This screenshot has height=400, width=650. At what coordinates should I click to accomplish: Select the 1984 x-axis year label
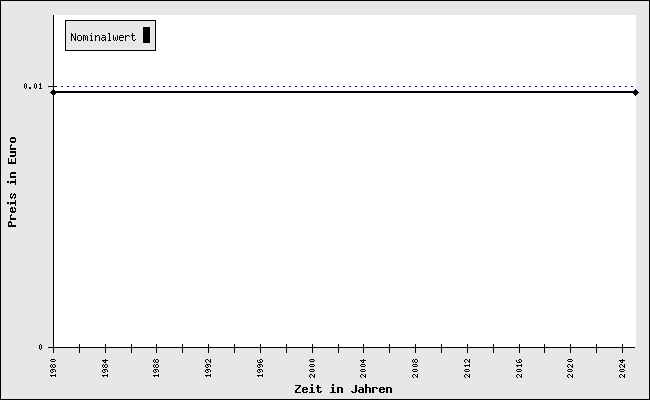click(x=105, y=369)
